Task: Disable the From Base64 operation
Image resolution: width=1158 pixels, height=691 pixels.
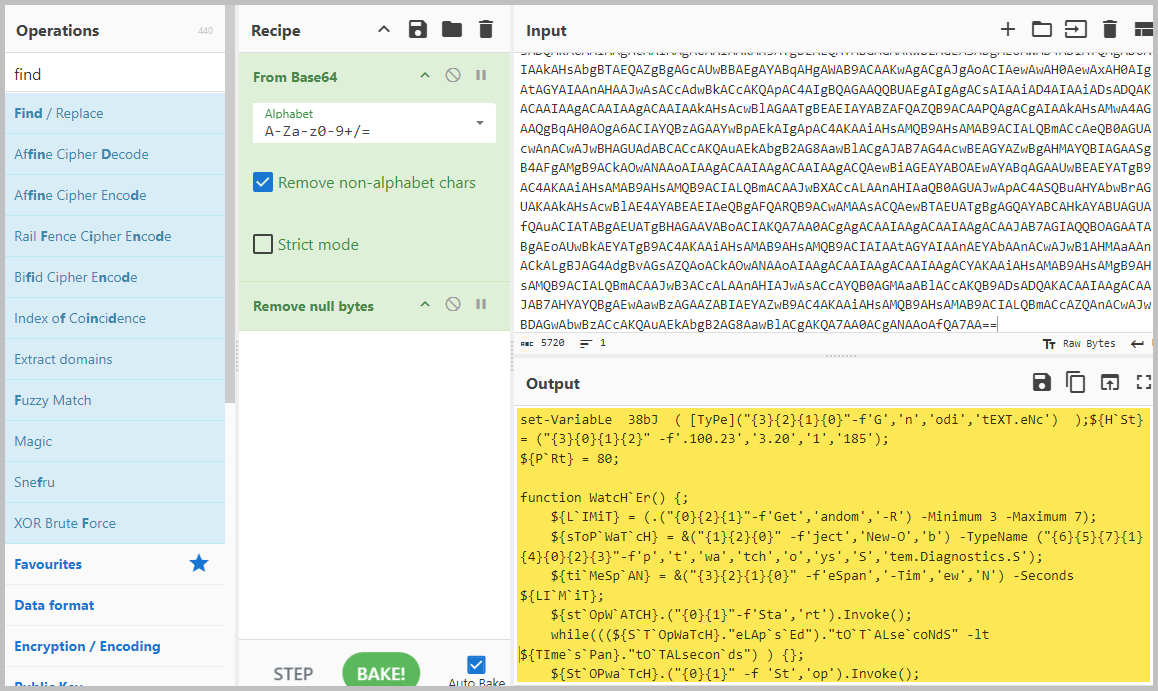Action: click(x=453, y=76)
